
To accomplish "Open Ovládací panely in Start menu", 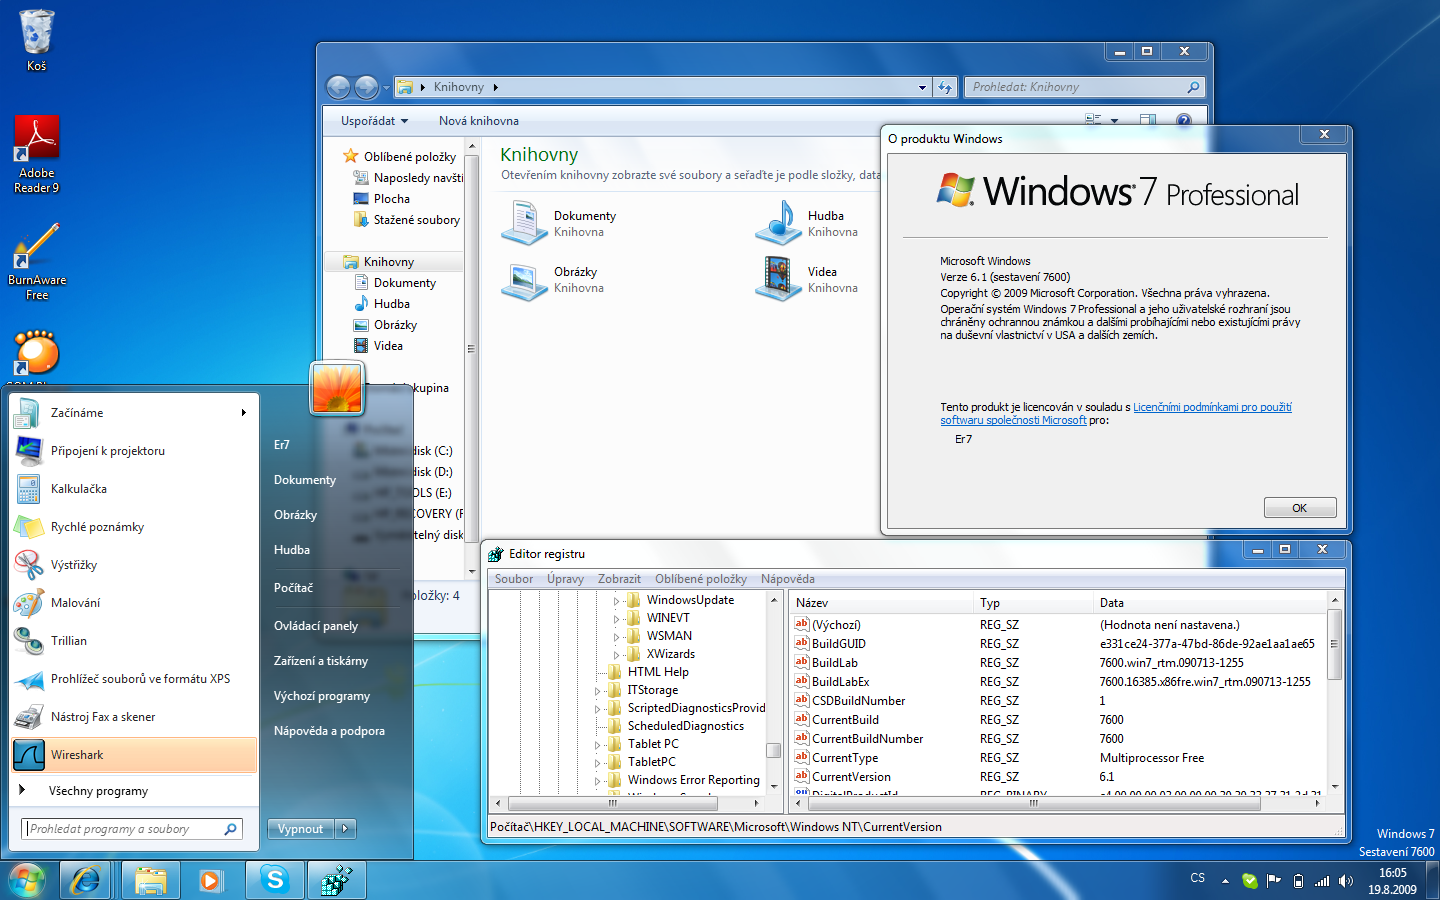I will [316, 626].
